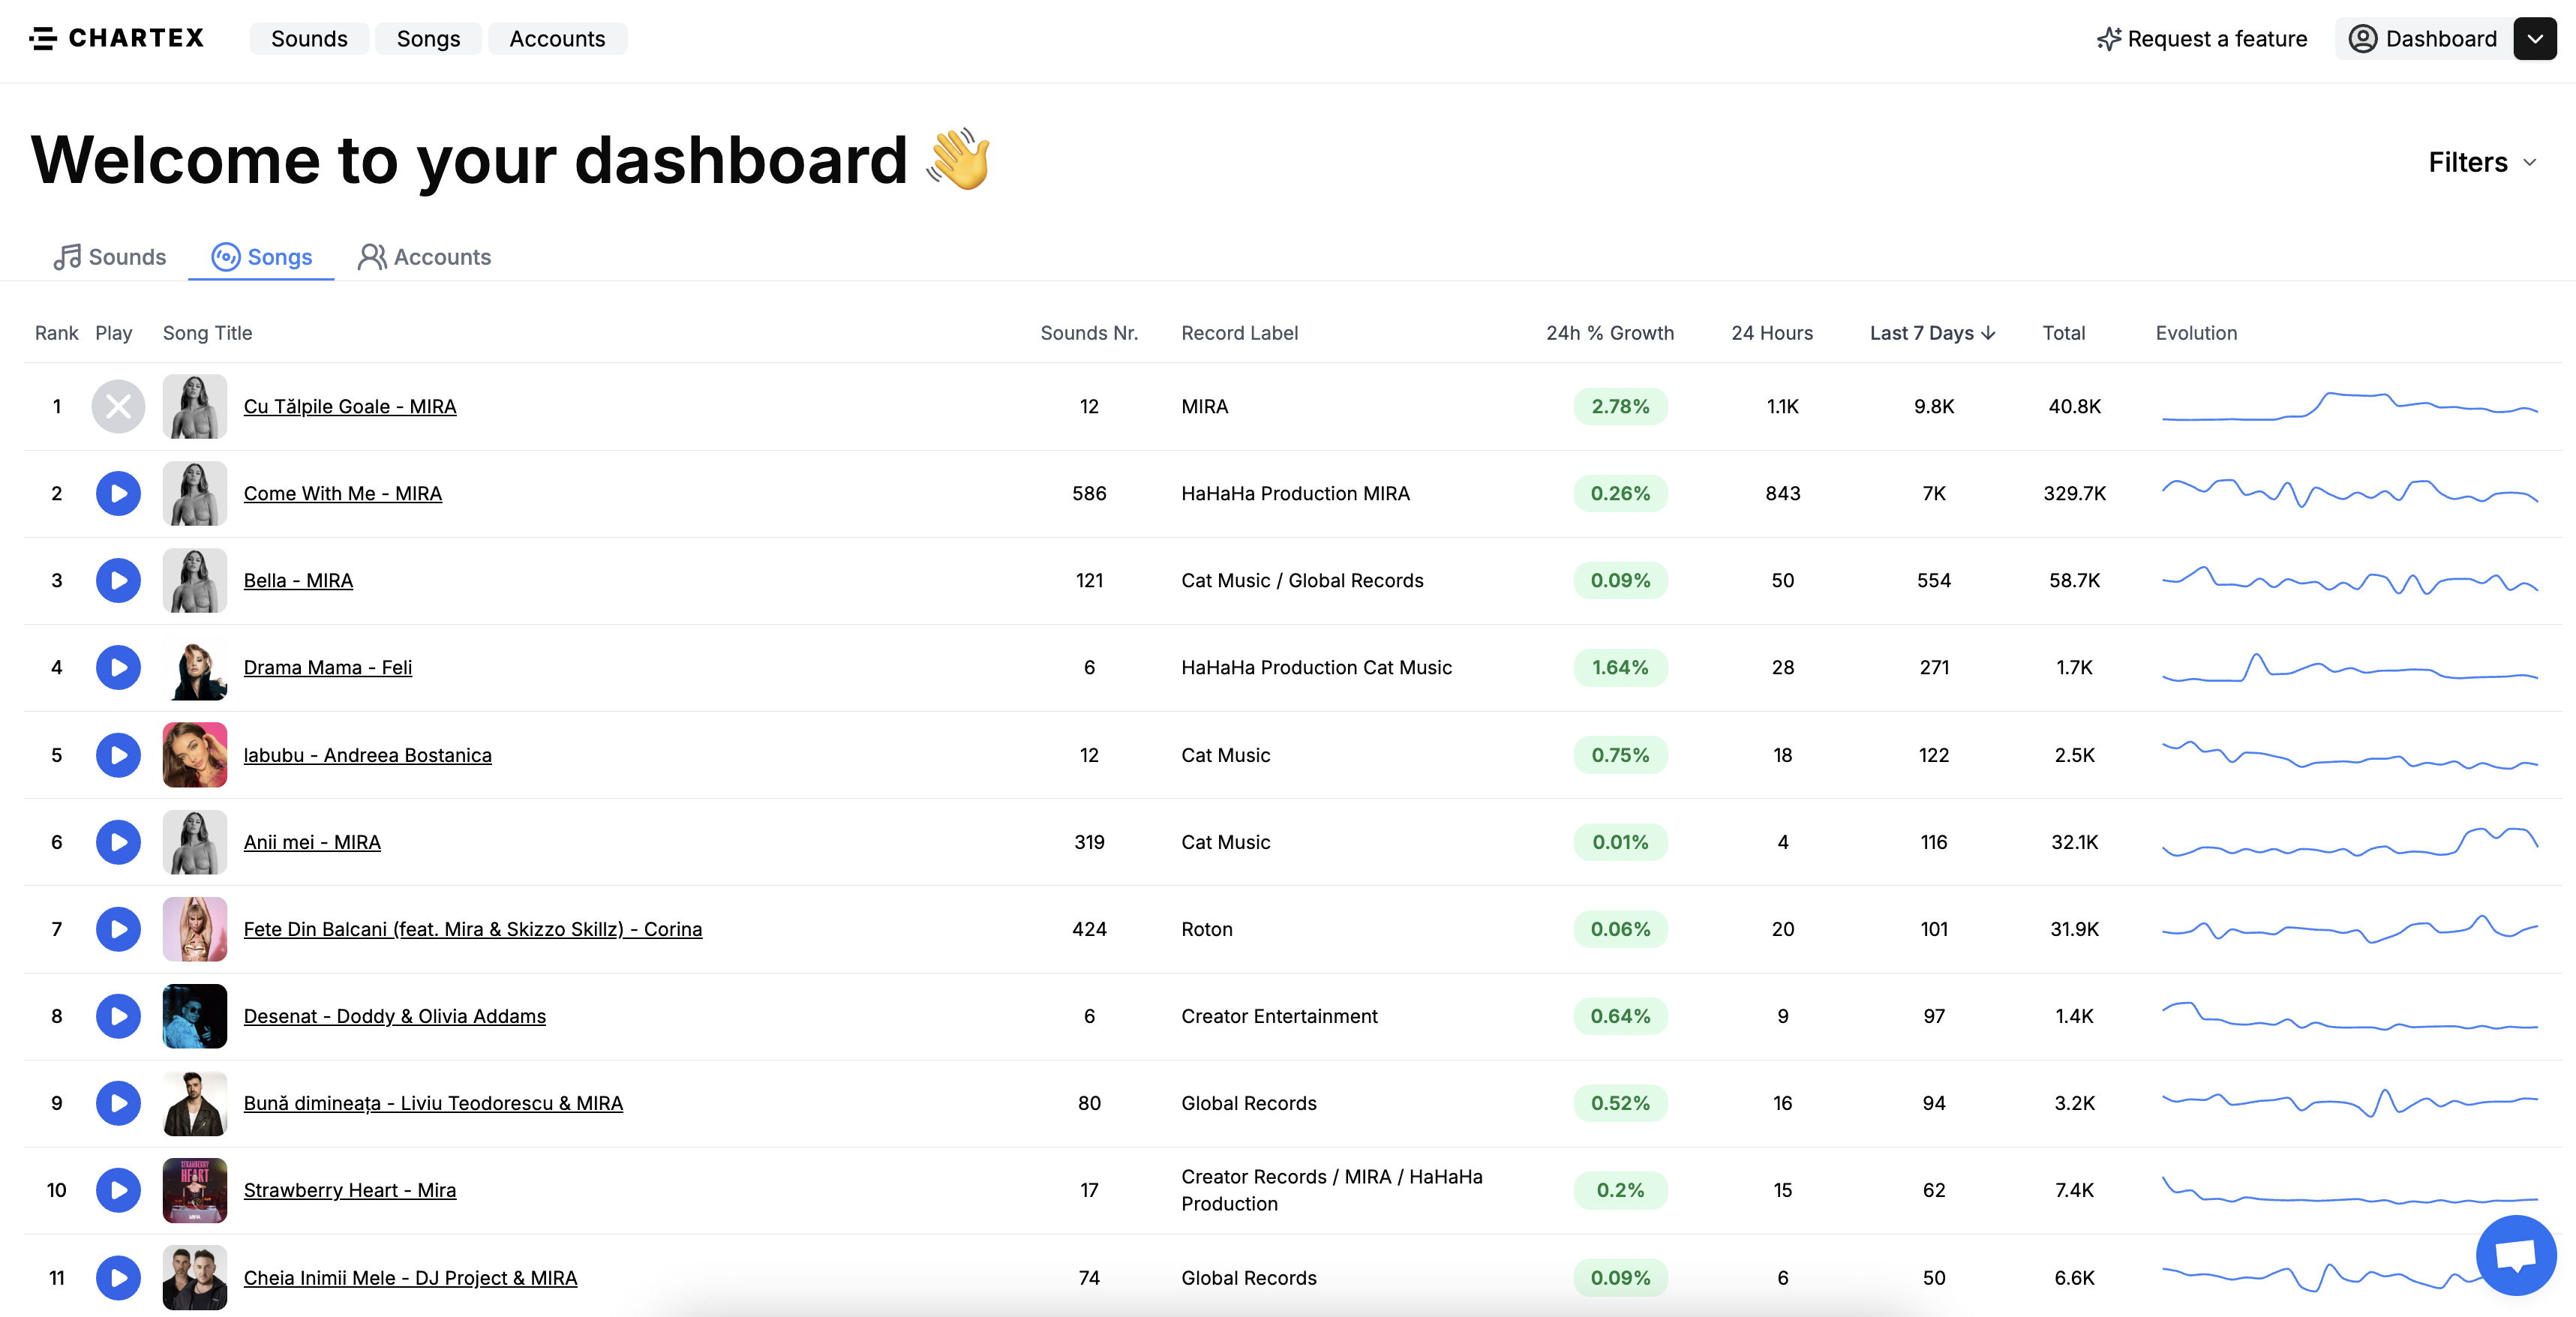Click the Sounds Nr. column header
Screen dimensions: 2576x1317
tap(1088, 333)
